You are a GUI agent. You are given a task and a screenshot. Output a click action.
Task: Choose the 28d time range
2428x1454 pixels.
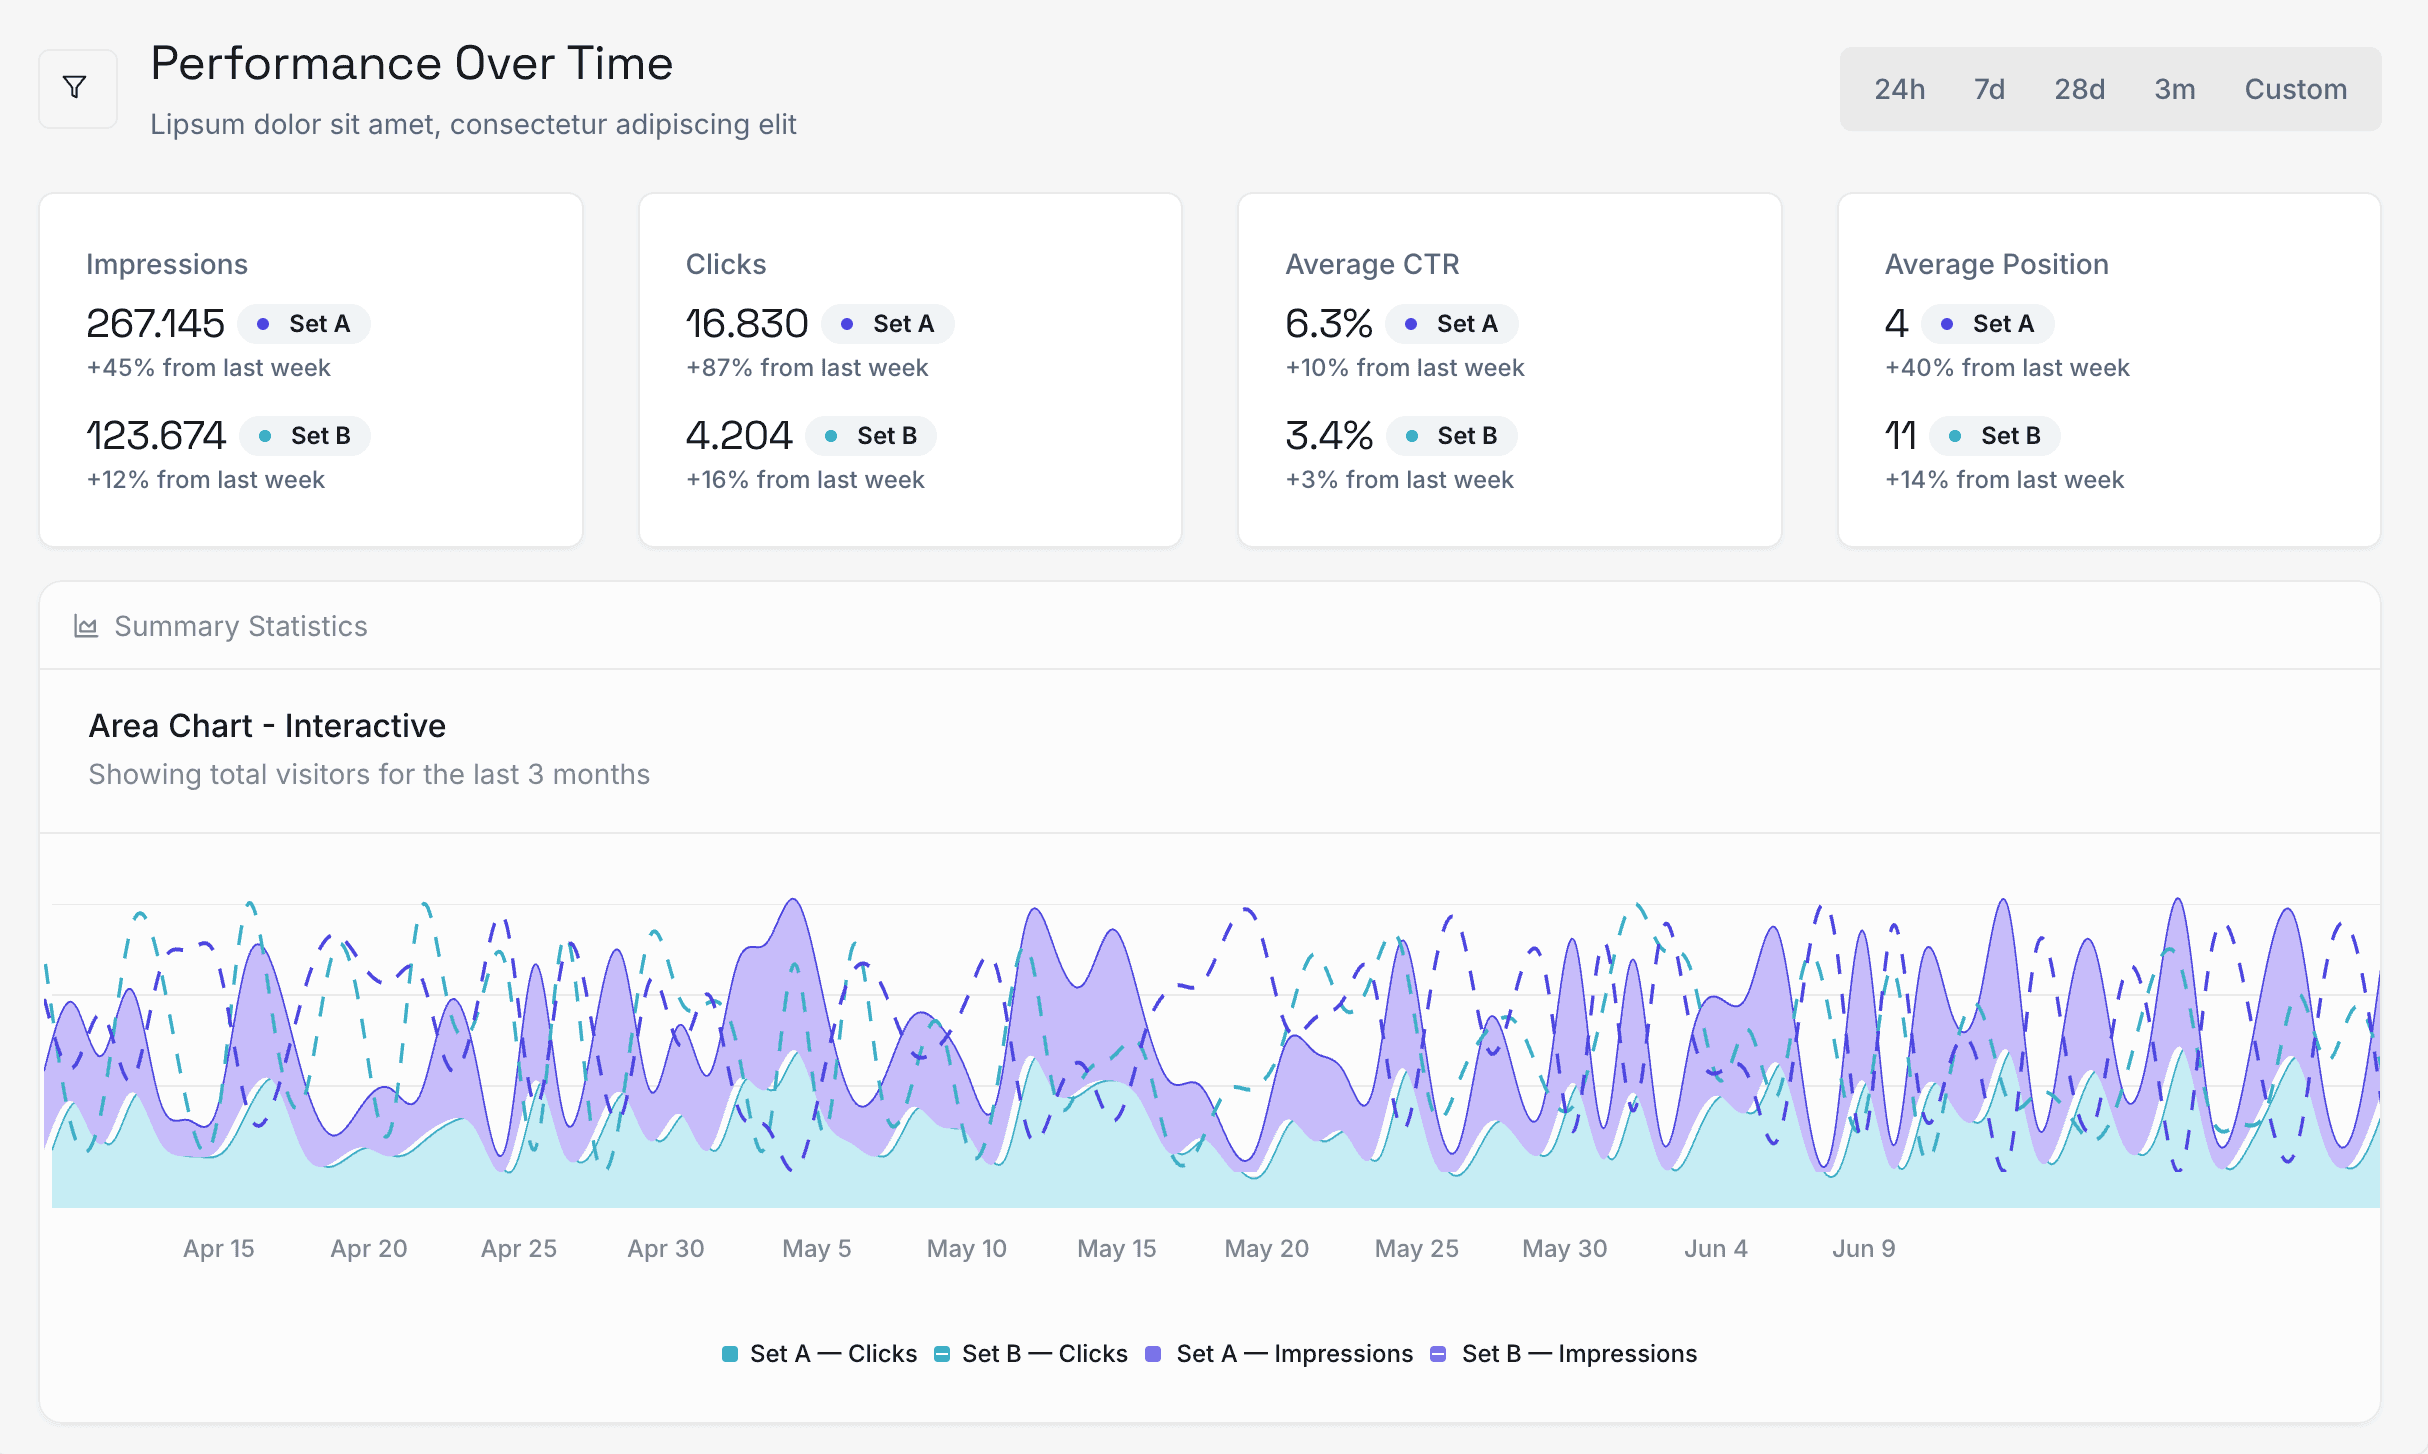2079,89
